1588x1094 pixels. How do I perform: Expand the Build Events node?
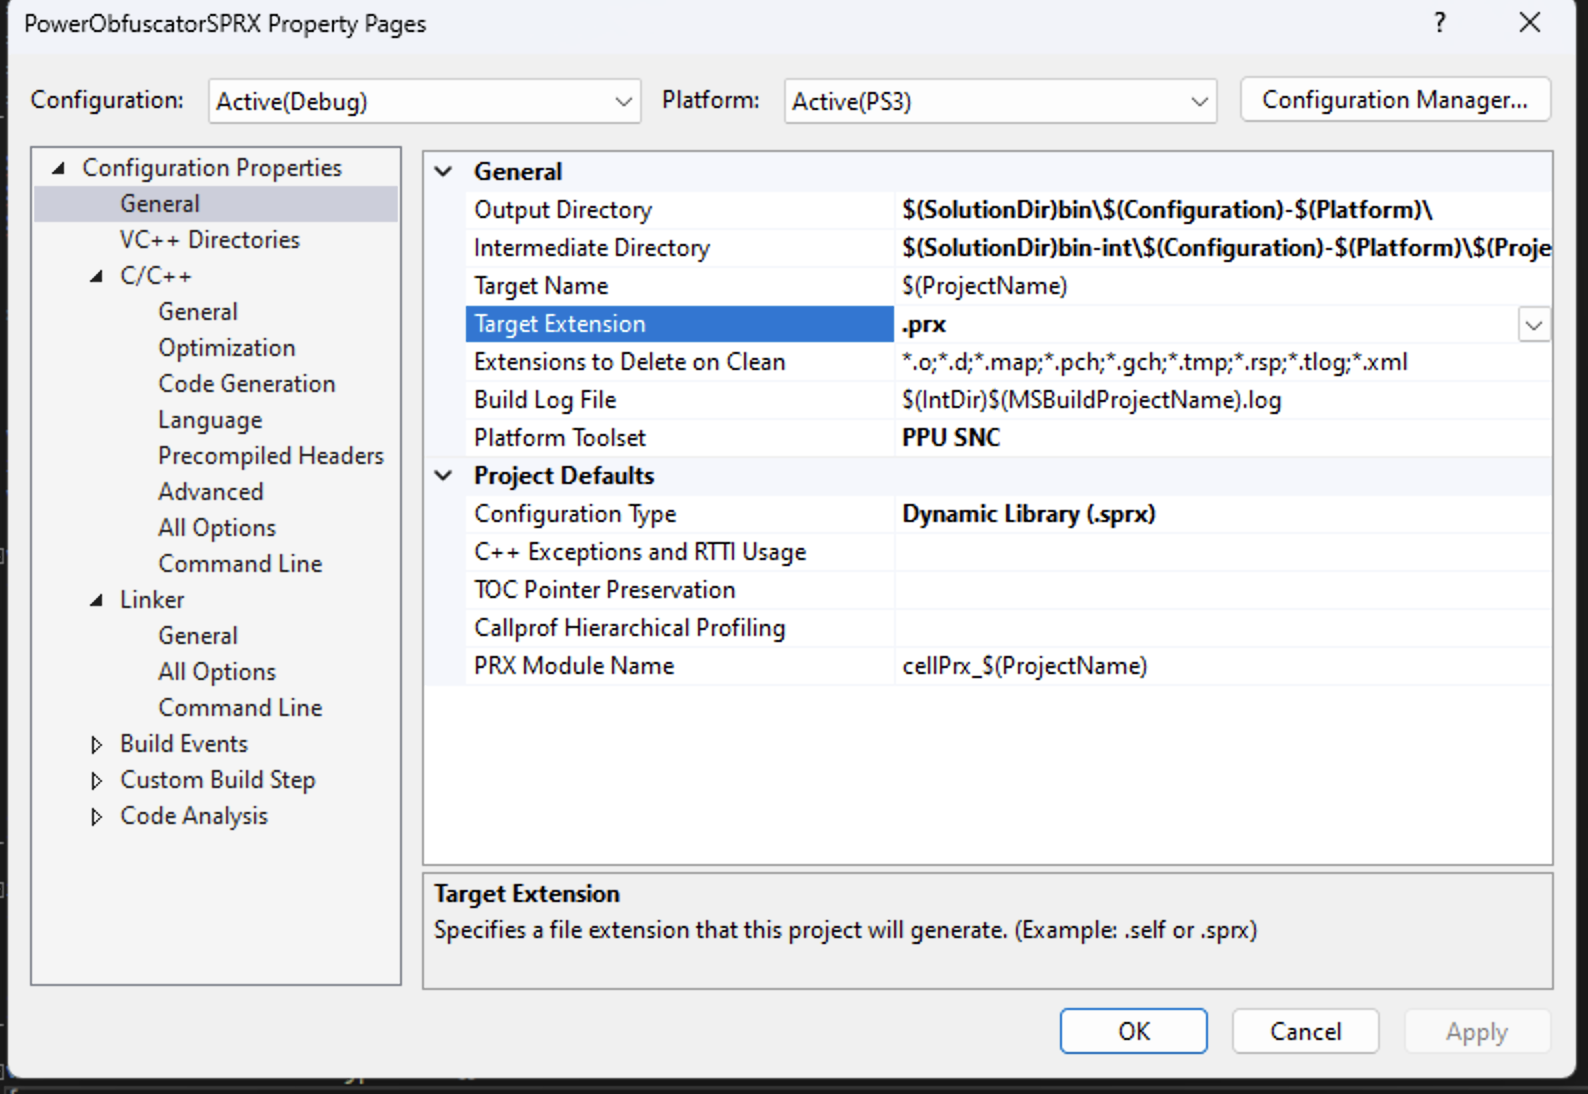pyautogui.click(x=96, y=744)
